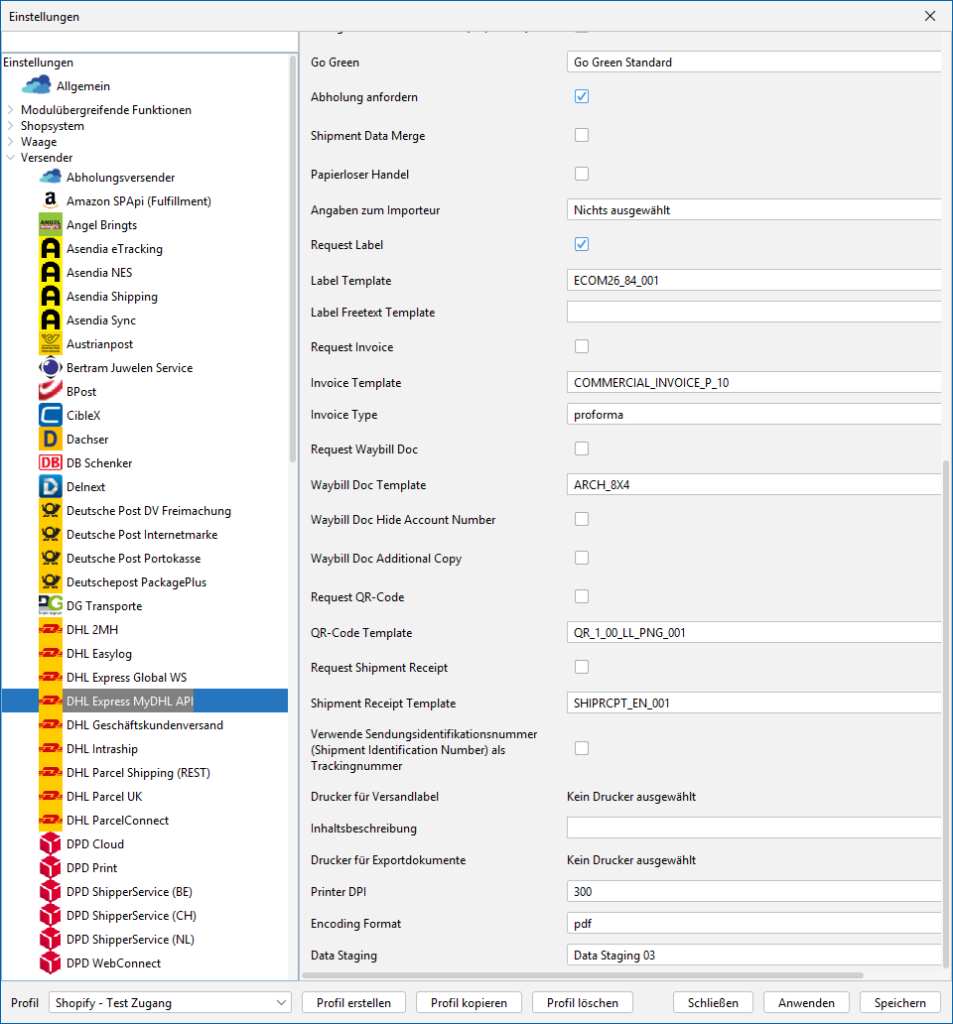
Task: Click the Profil kopieren button
Action: (x=469, y=1002)
